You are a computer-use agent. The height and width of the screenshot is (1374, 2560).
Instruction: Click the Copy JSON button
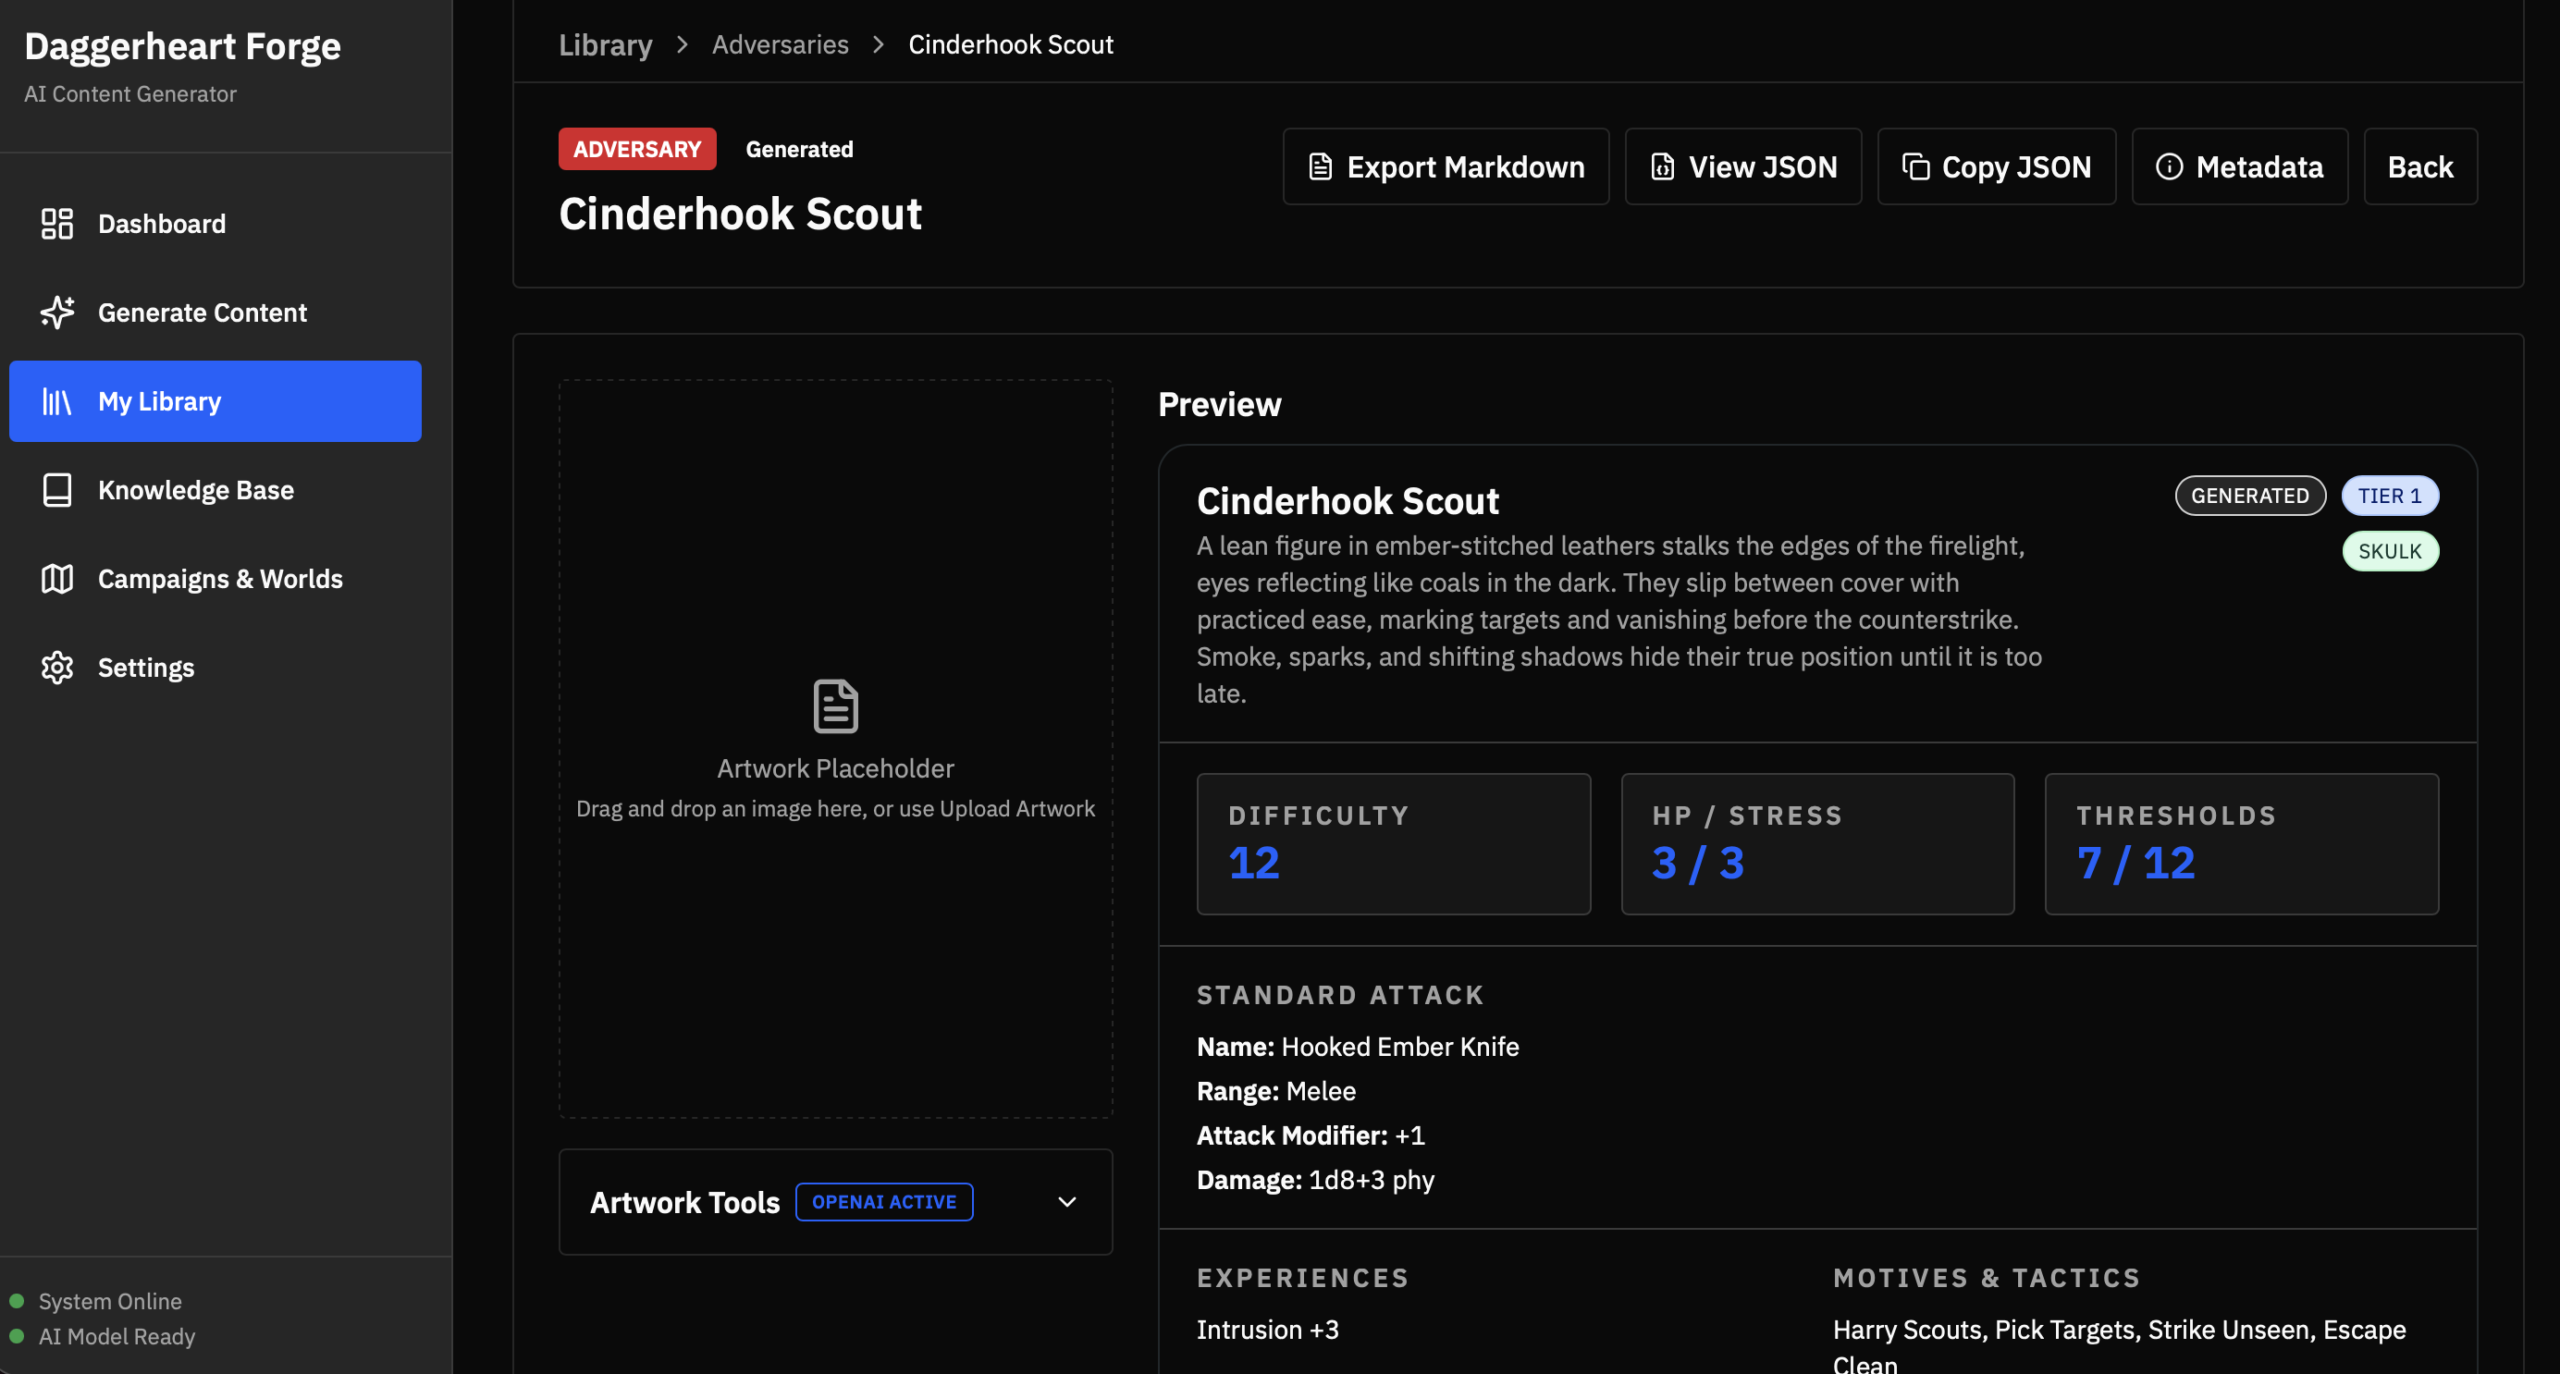[x=1996, y=167]
